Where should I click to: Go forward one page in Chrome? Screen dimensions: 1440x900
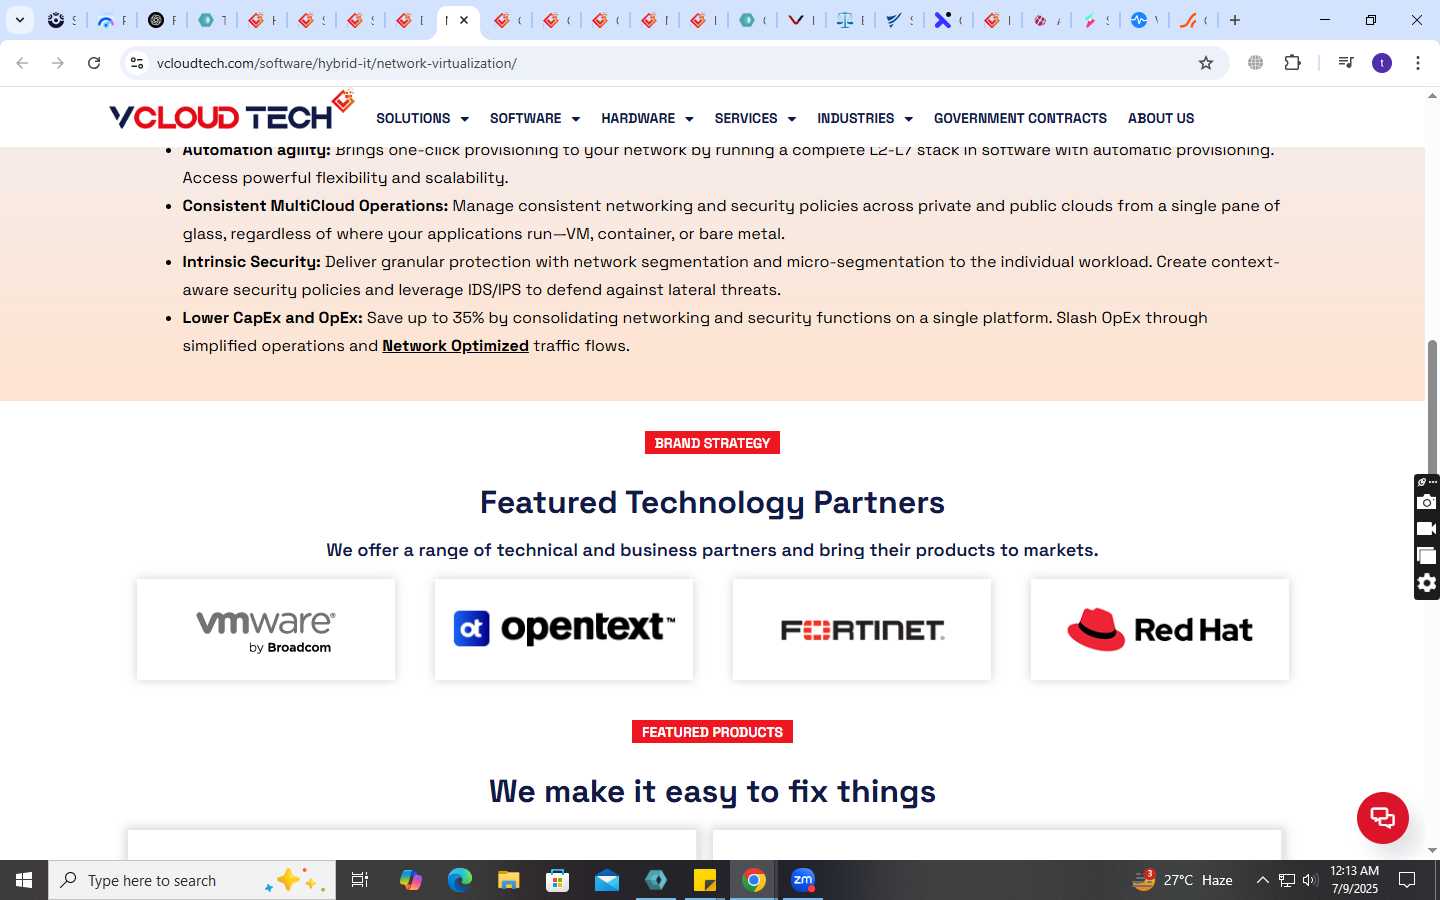coord(58,63)
